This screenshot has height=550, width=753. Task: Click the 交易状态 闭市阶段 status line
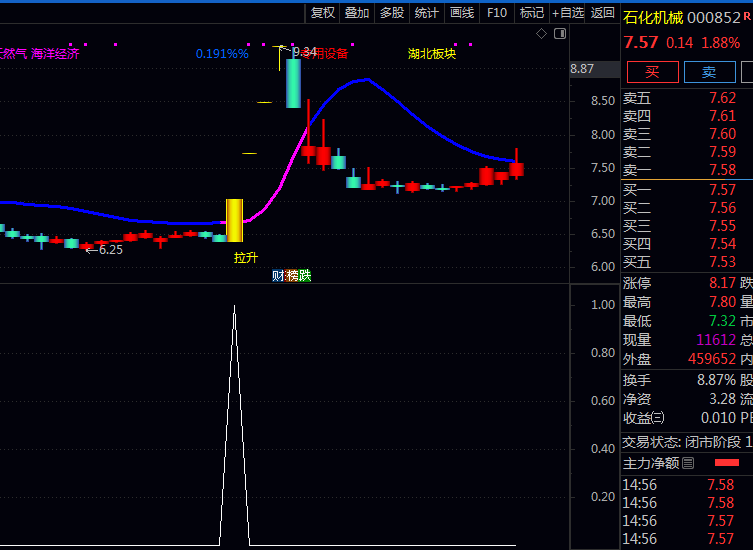[x=687, y=442]
